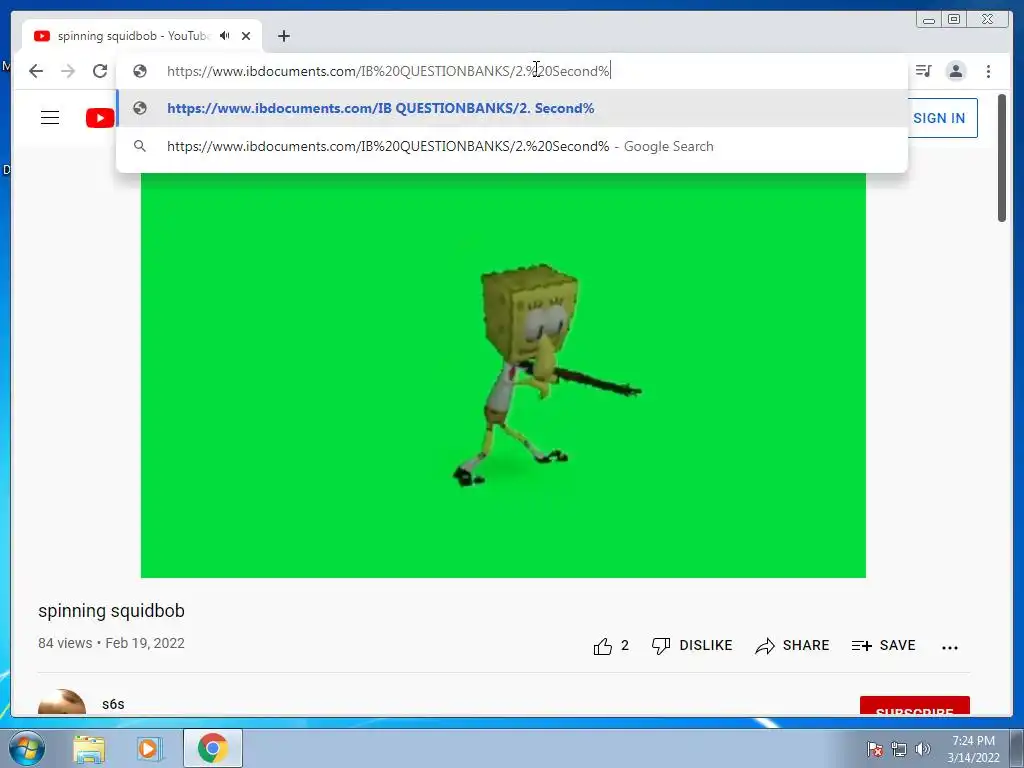
Task: Click the SIGN IN button
Action: point(939,118)
